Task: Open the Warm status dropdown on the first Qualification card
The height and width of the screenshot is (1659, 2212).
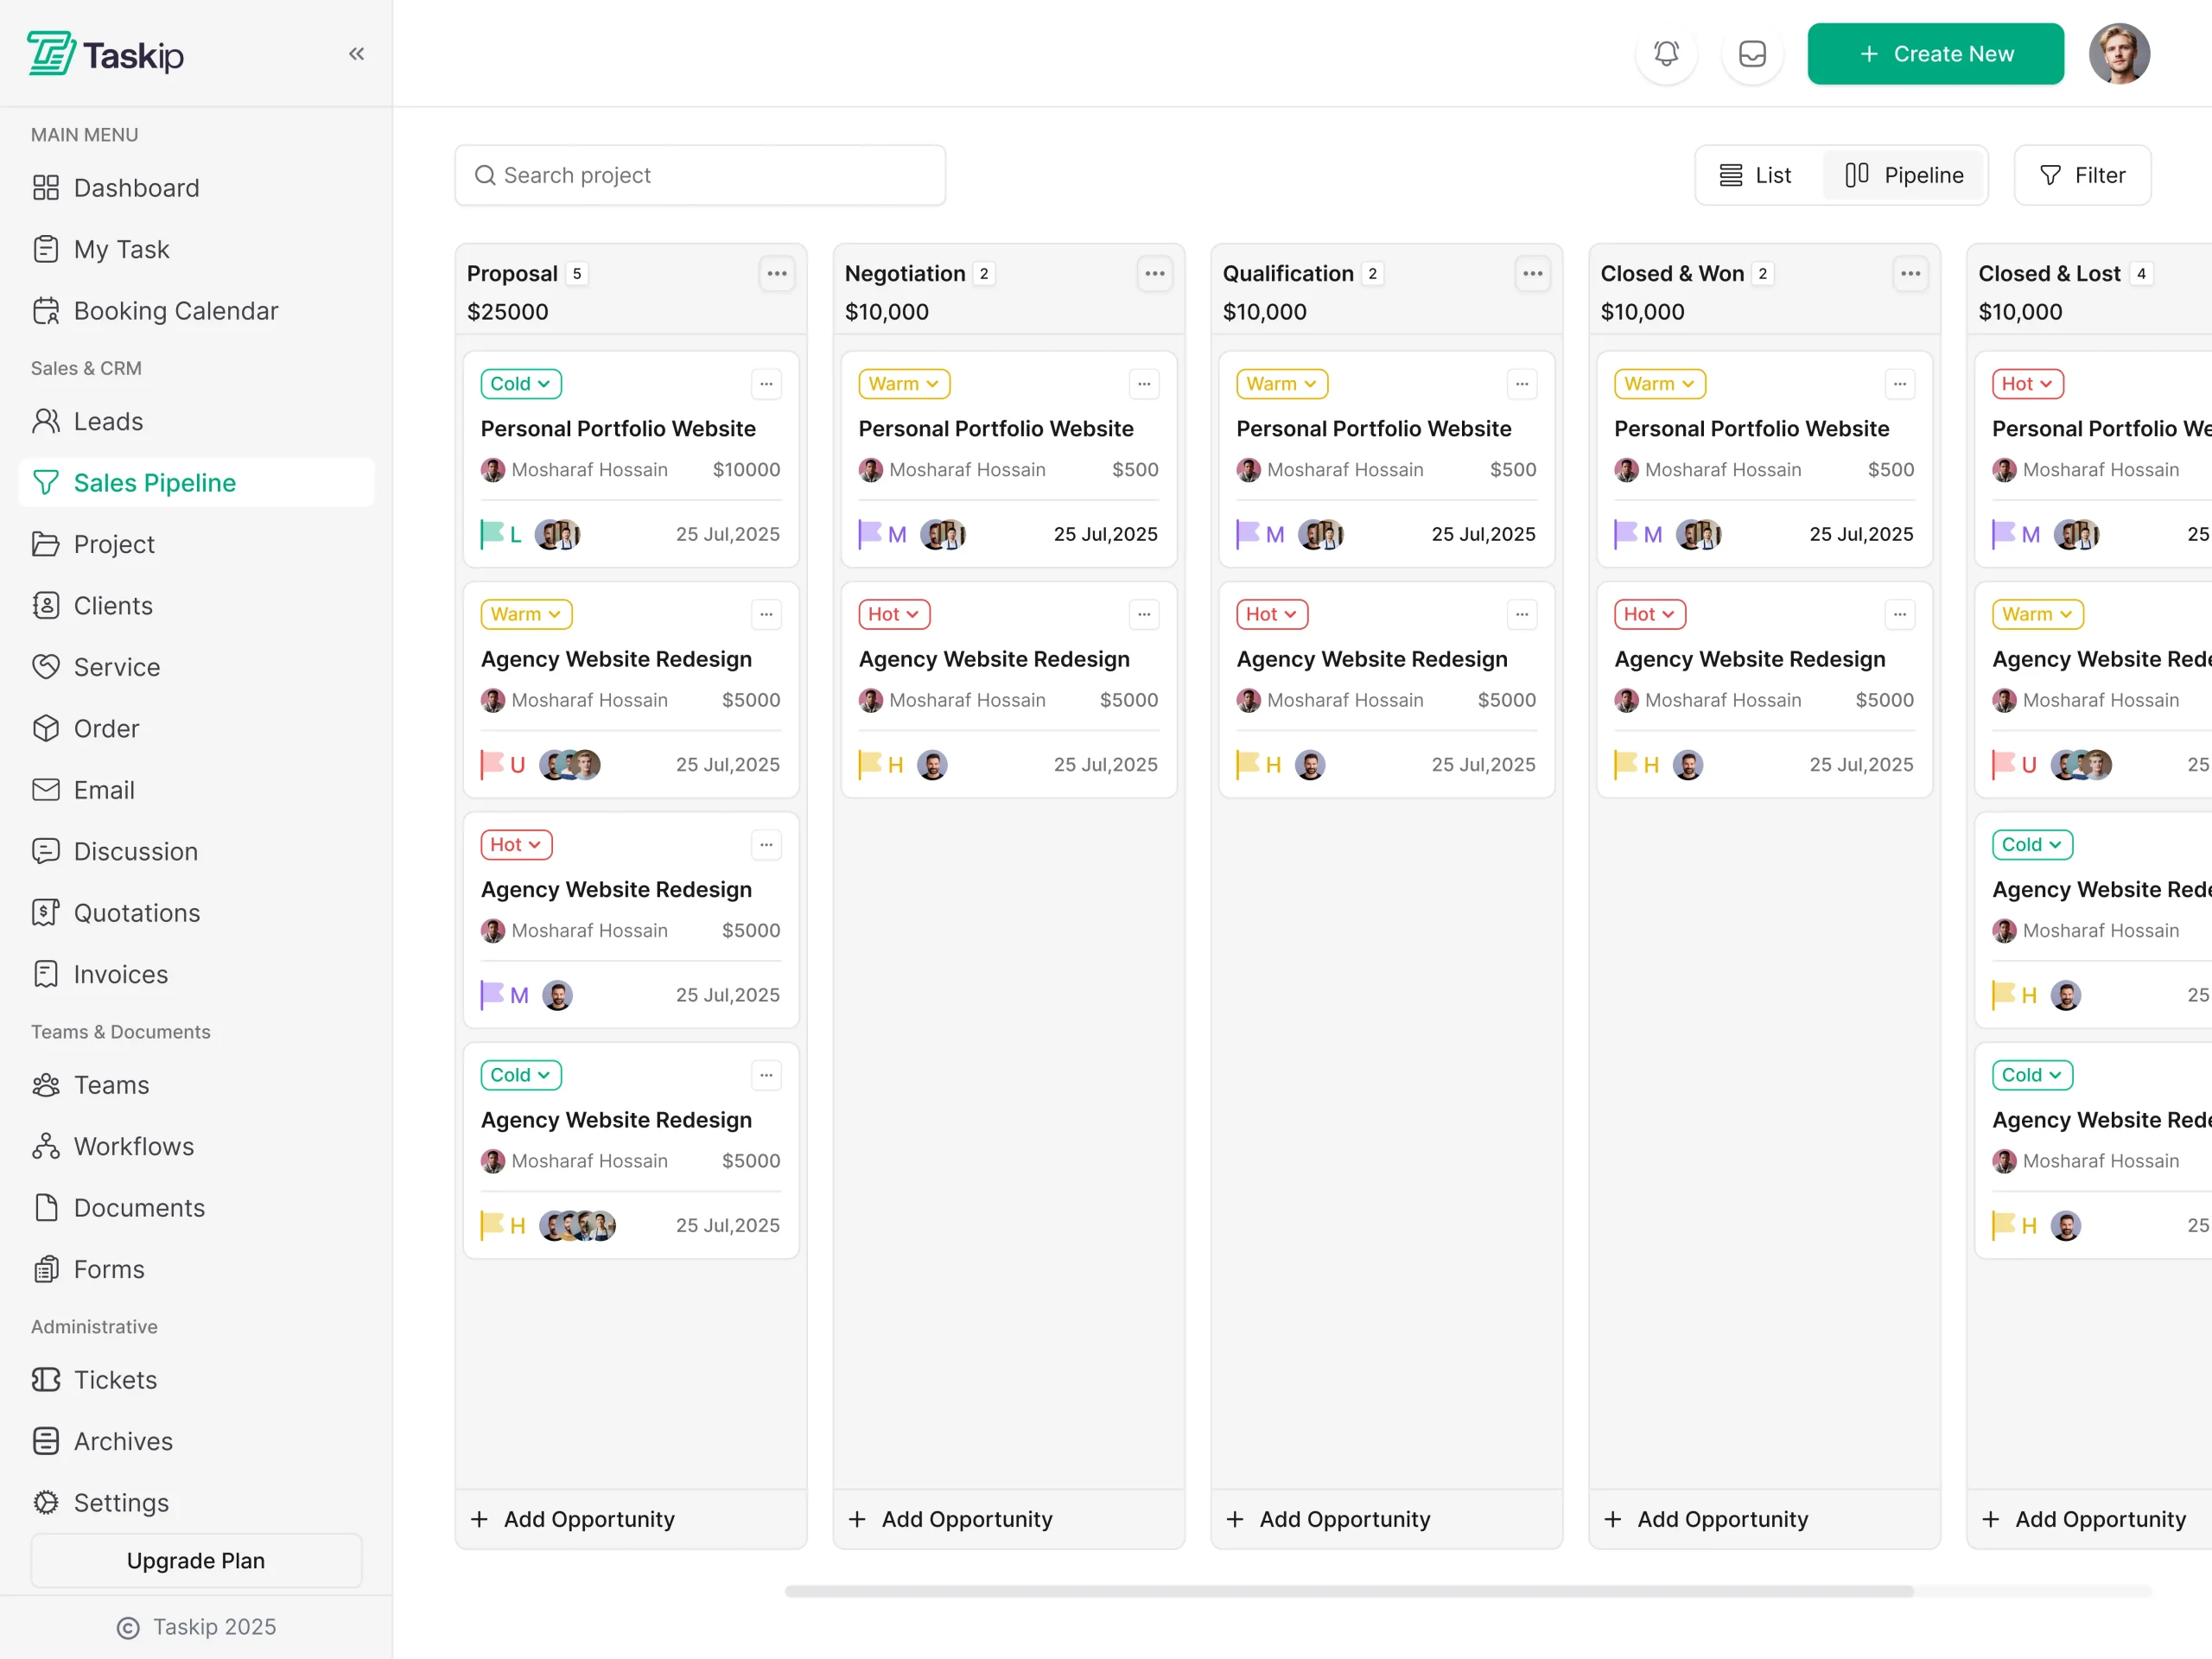Action: 1281,384
